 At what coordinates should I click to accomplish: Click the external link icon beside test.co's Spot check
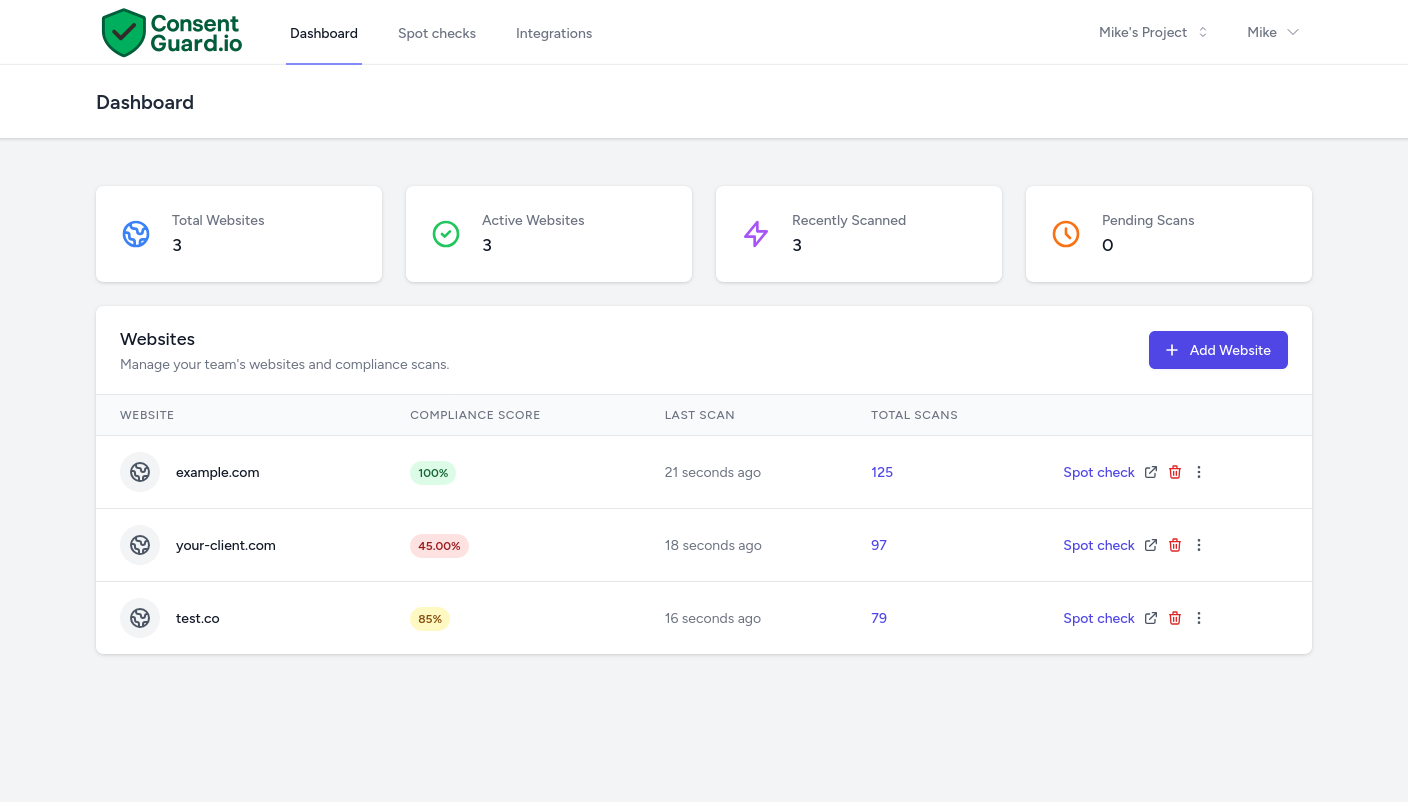pos(1150,617)
